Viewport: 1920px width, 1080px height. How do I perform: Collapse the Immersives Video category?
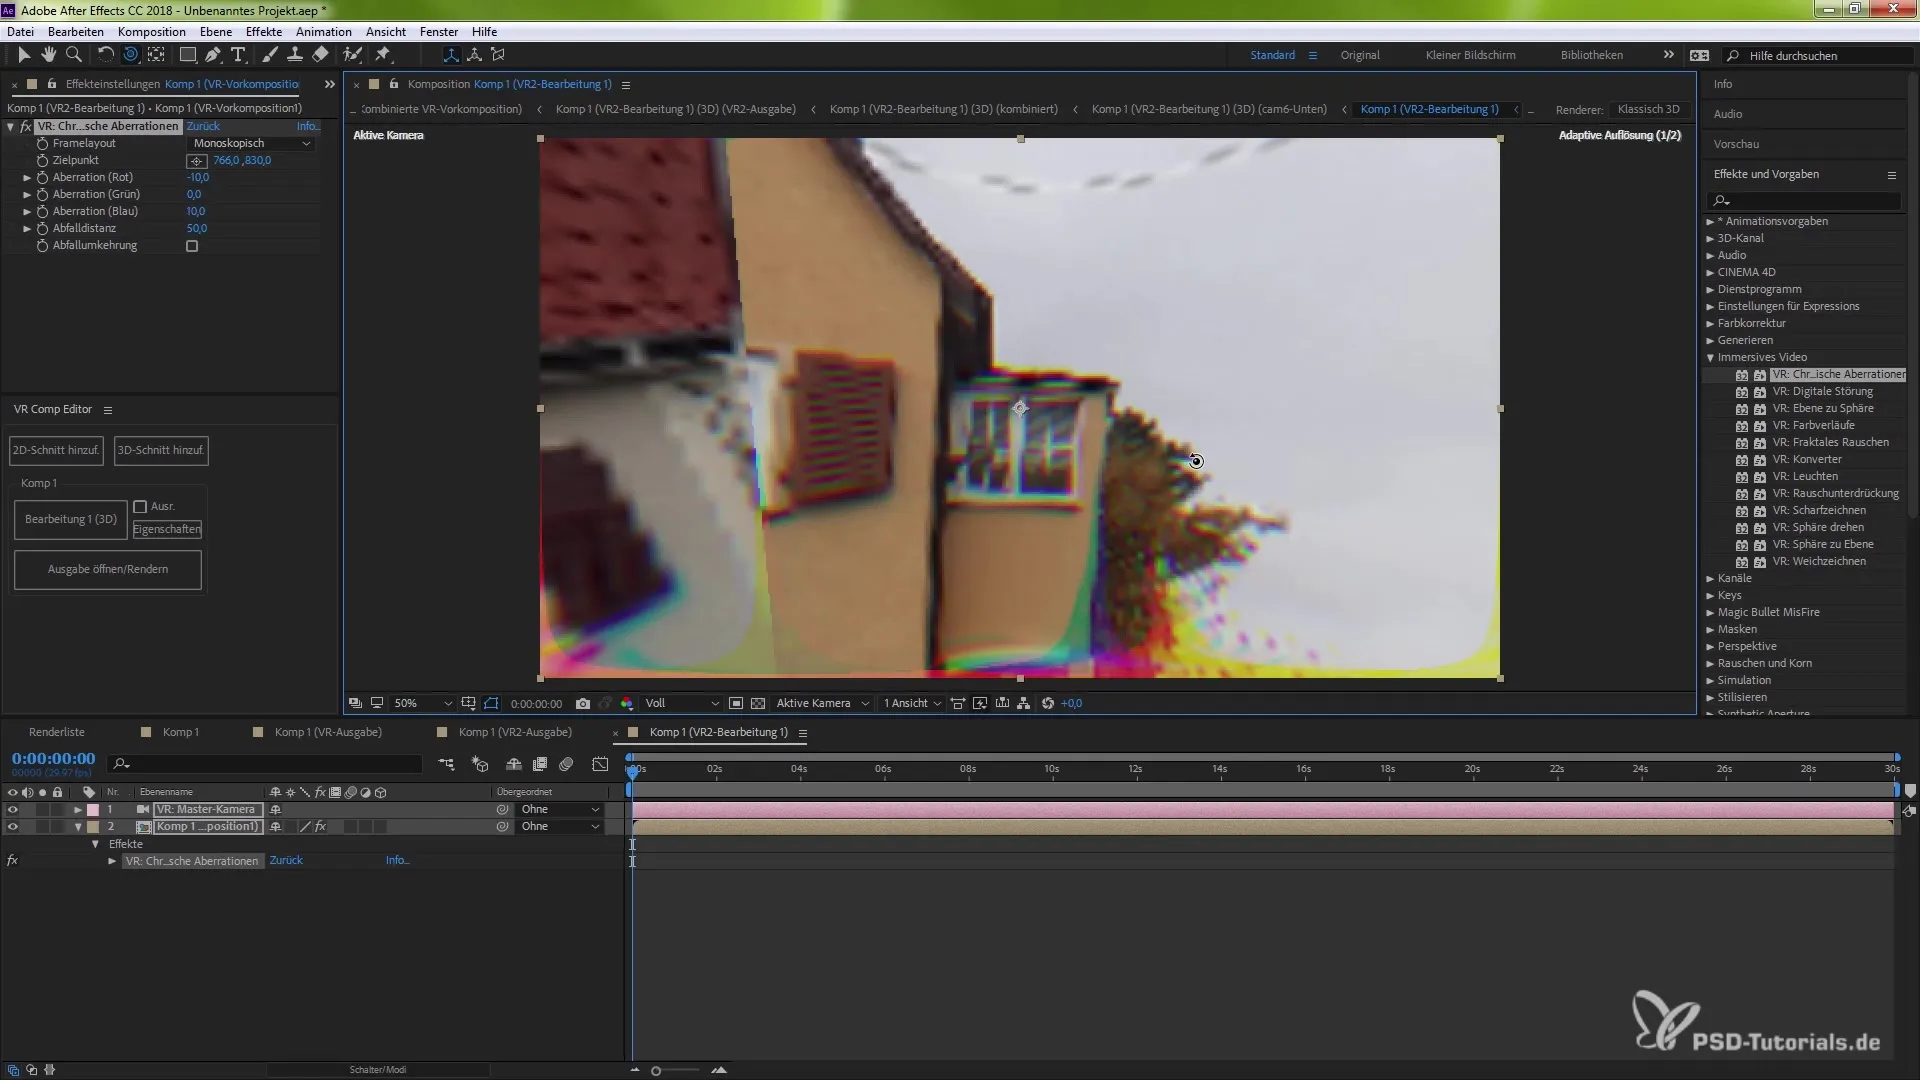pyautogui.click(x=1710, y=358)
